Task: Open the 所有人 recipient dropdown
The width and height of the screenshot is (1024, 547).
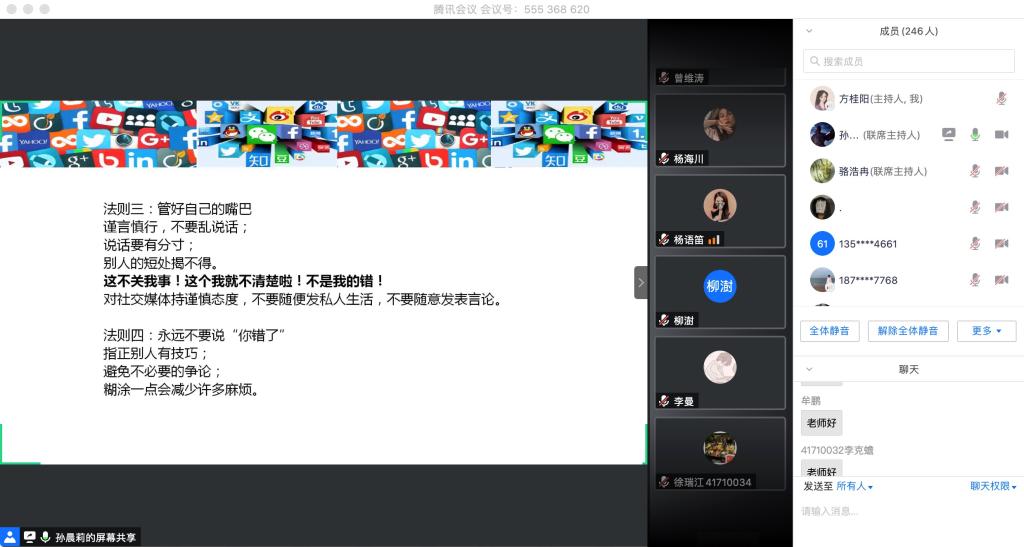Action: (854, 486)
